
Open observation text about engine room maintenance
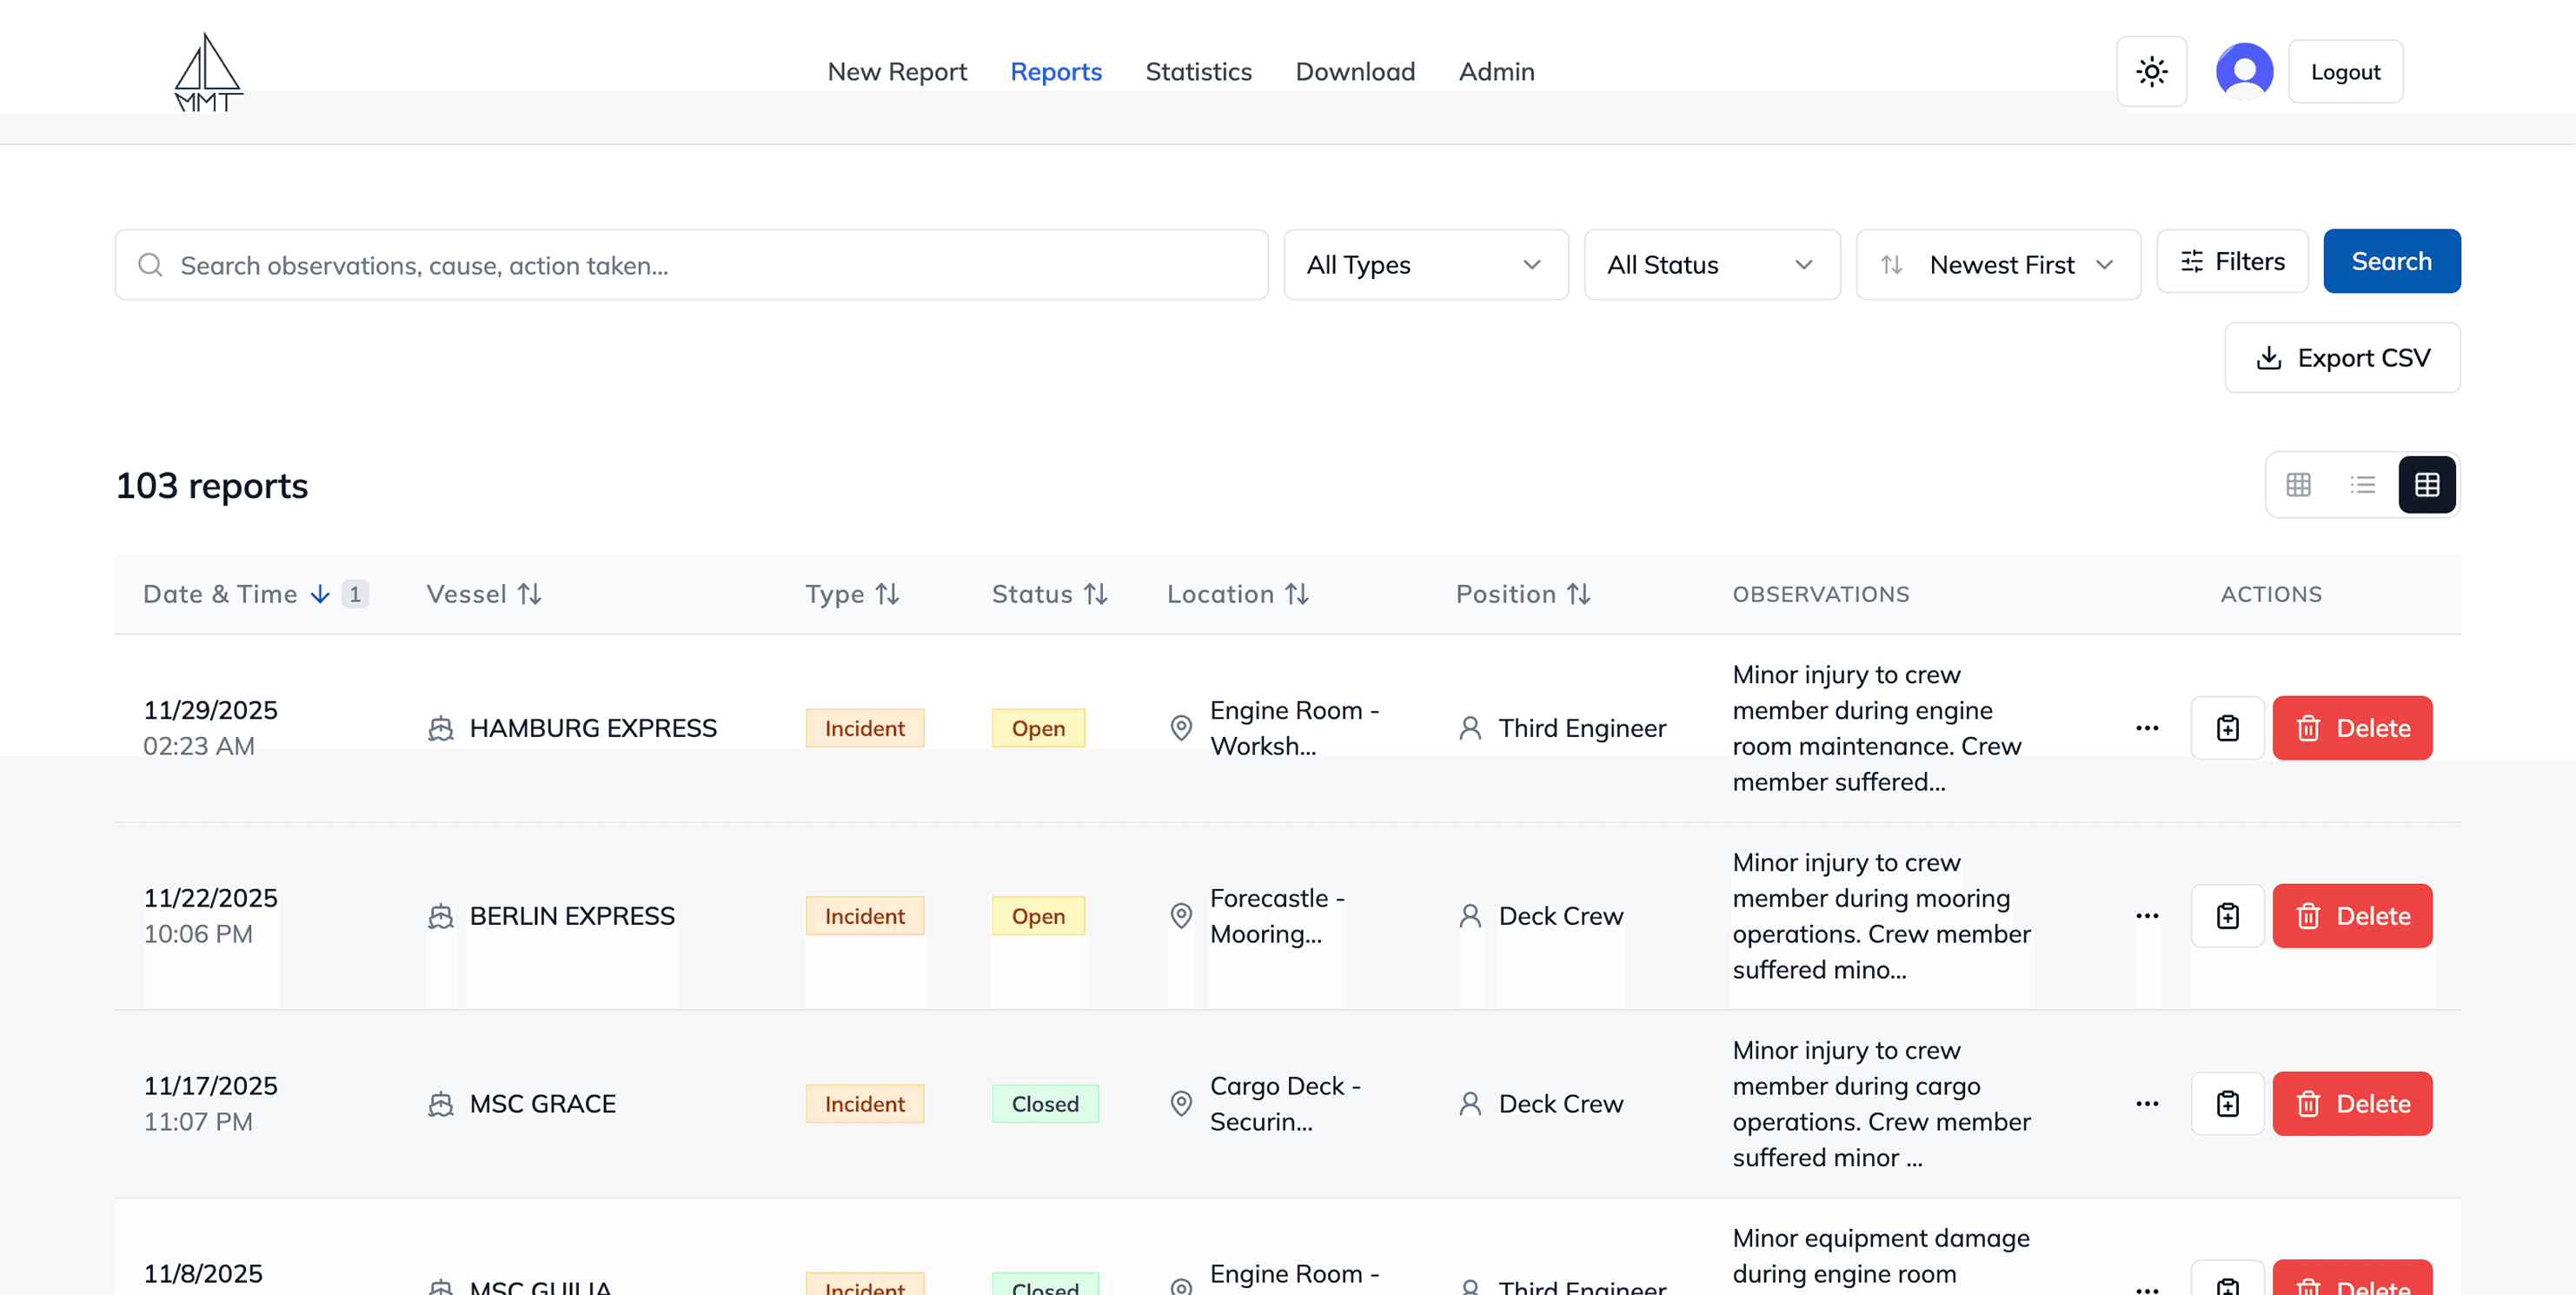point(1876,728)
